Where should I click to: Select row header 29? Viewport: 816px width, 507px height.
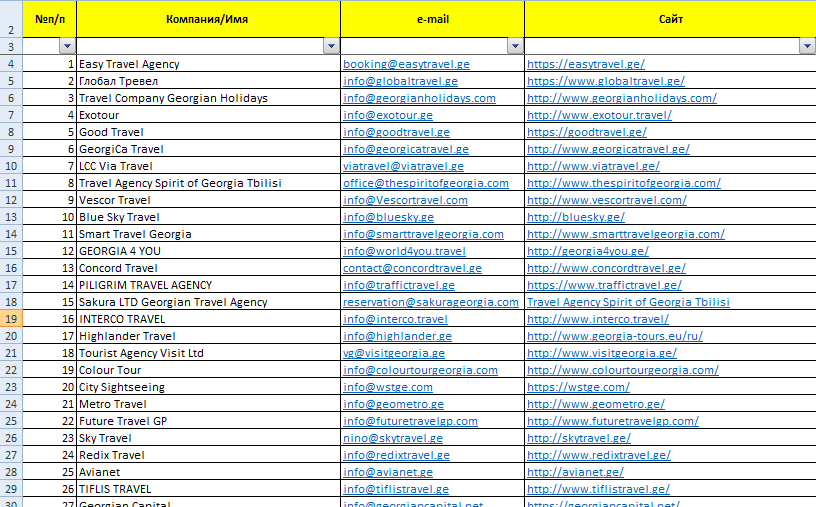click(11, 489)
